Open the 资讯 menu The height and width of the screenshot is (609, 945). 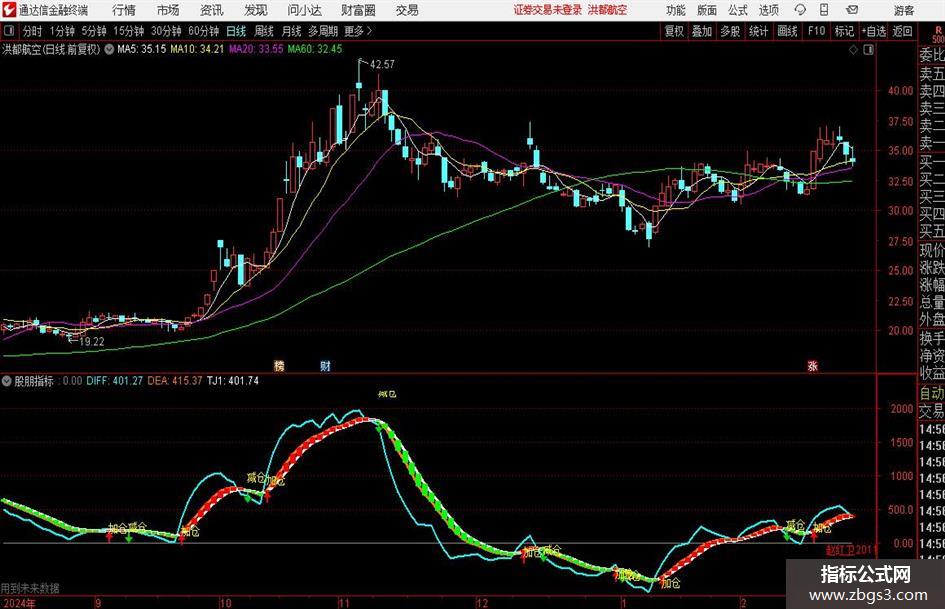point(212,10)
